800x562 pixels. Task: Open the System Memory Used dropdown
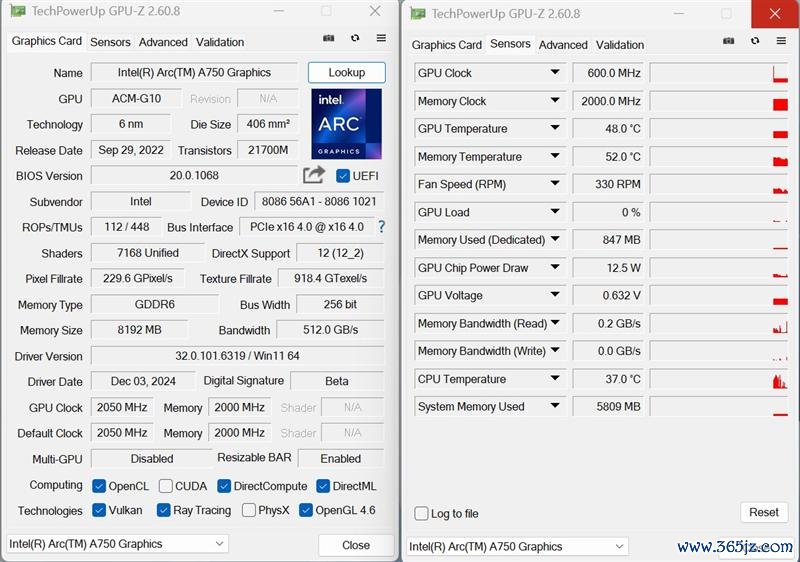point(555,406)
